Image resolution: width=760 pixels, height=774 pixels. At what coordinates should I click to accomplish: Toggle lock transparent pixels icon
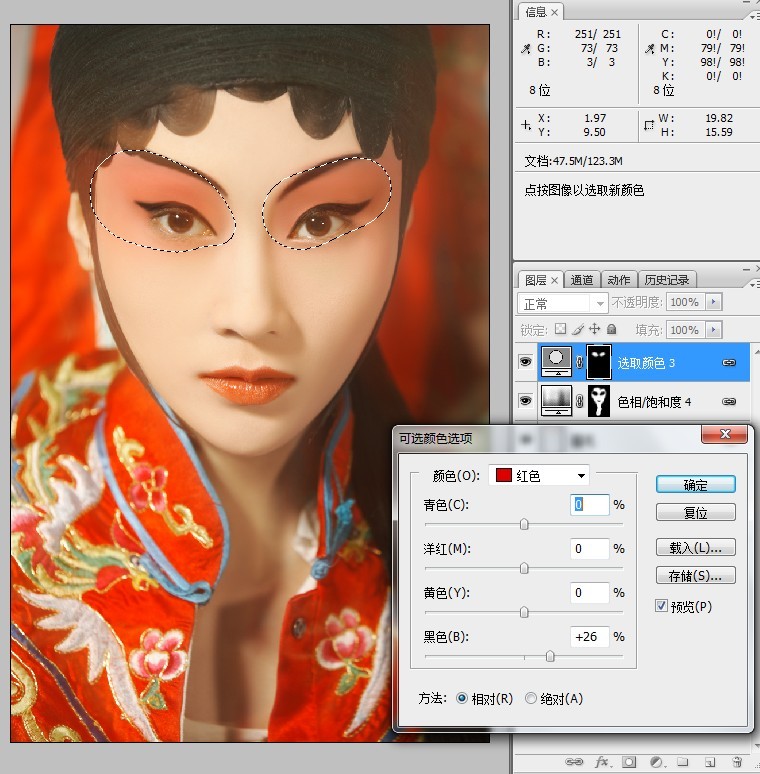561,329
